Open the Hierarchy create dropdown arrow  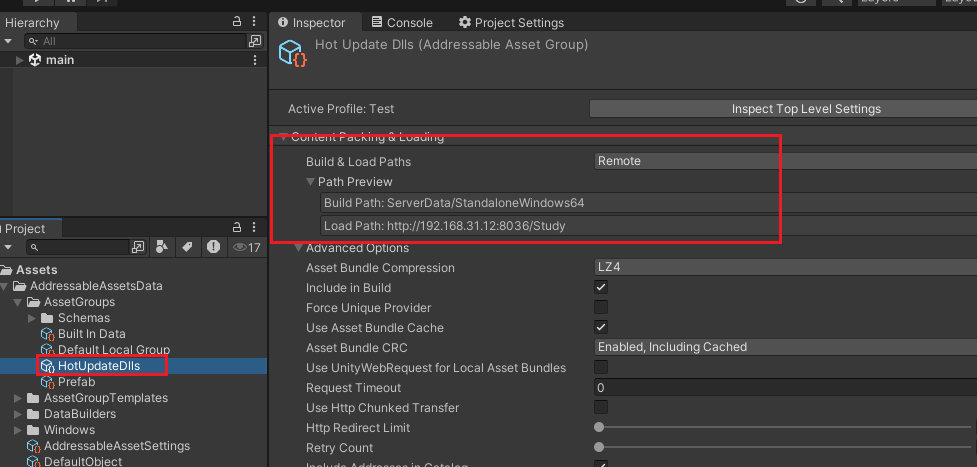point(8,41)
